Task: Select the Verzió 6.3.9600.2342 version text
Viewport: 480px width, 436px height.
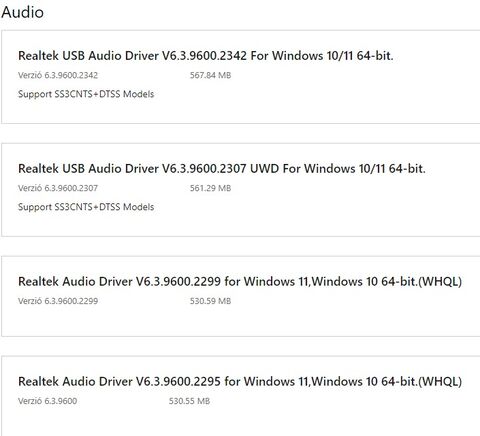Action: 58,75
